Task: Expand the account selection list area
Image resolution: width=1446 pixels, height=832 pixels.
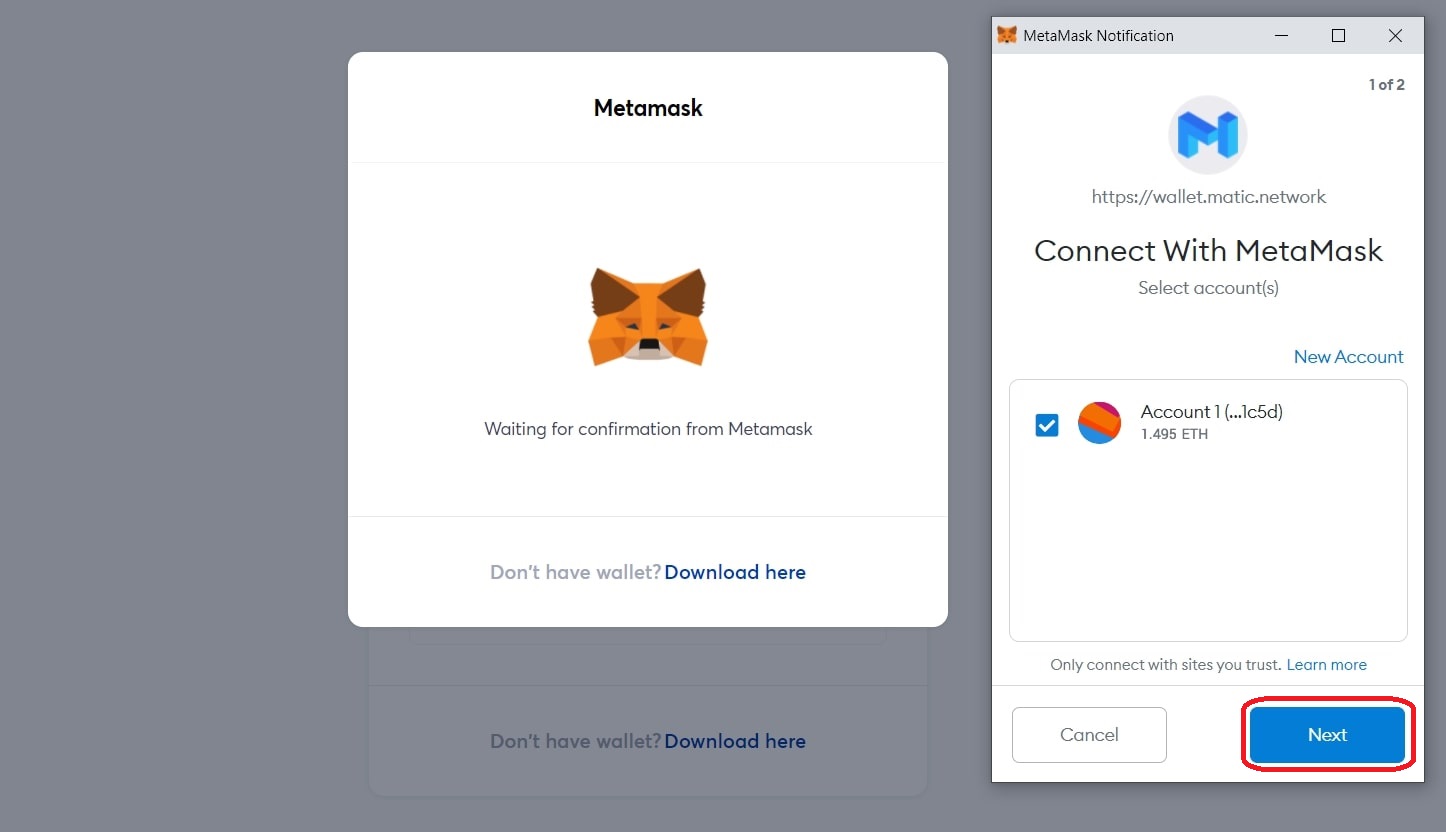Action: click(1208, 510)
